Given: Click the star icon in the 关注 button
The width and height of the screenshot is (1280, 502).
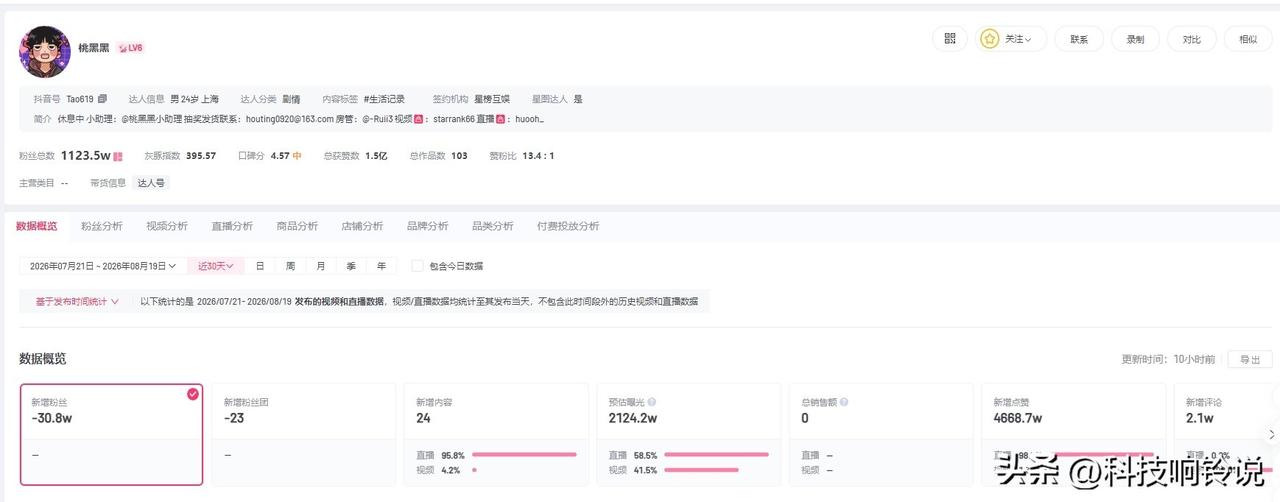Looking at the screenshot, I should click(x=989, y=39).
